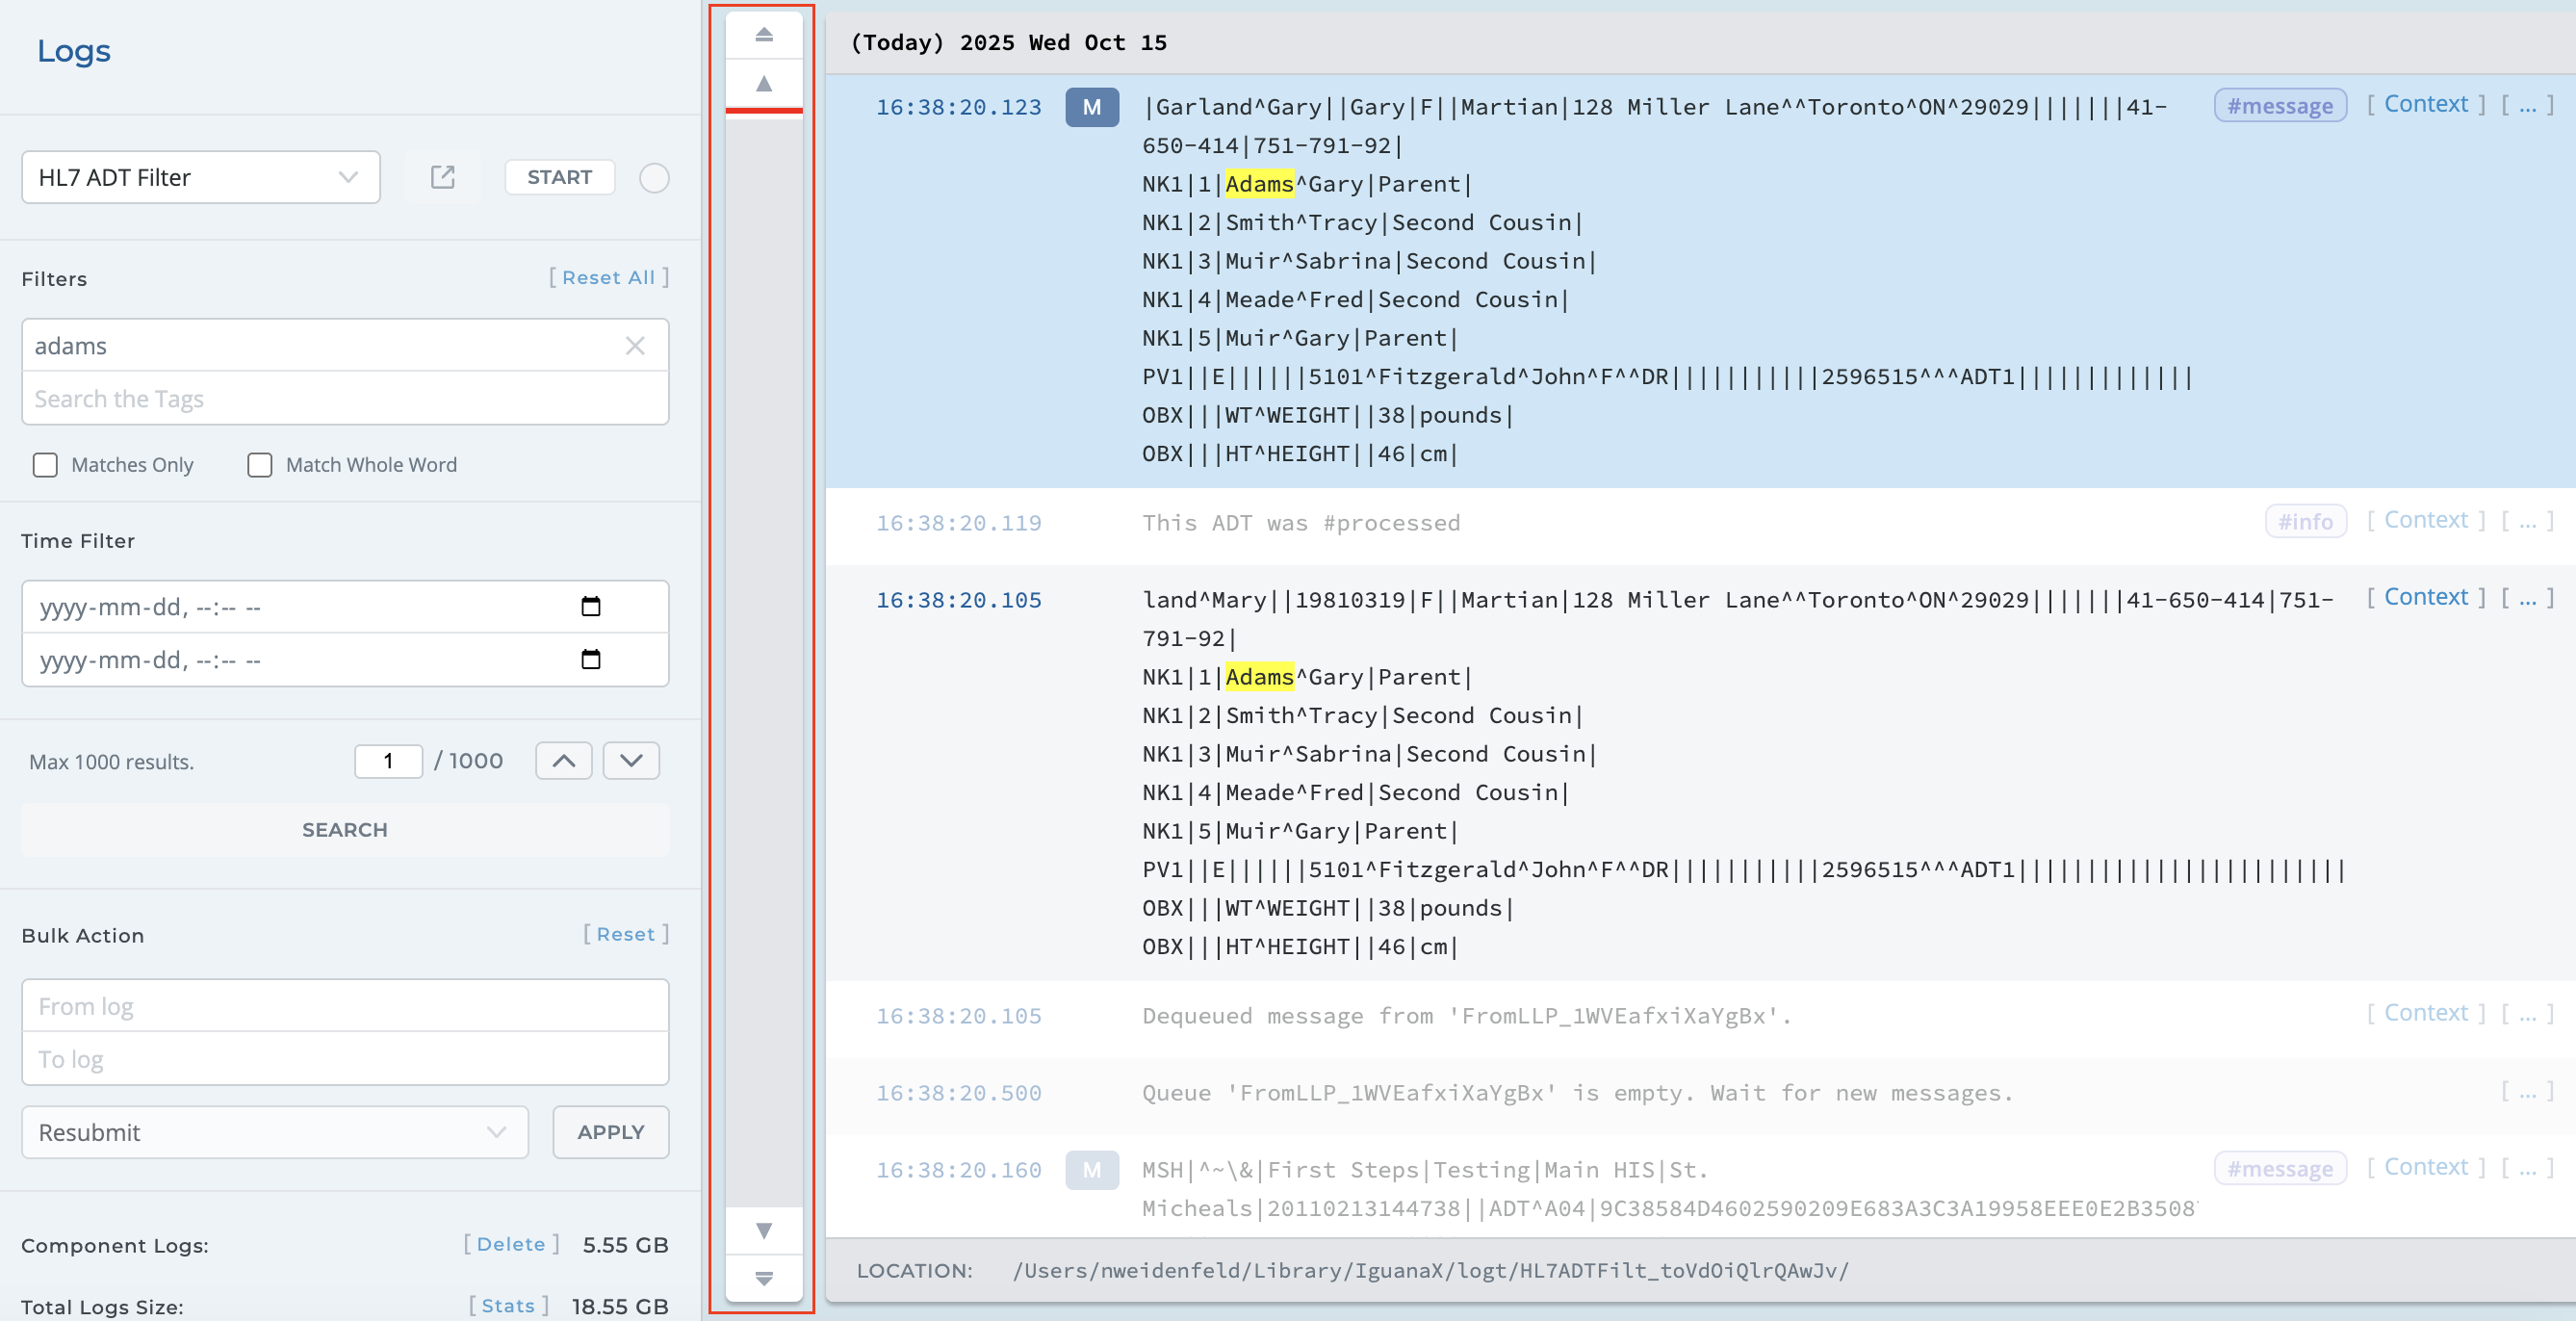Click Reset All filters link
The image size is (2576, 1321).
coord(608,278)
